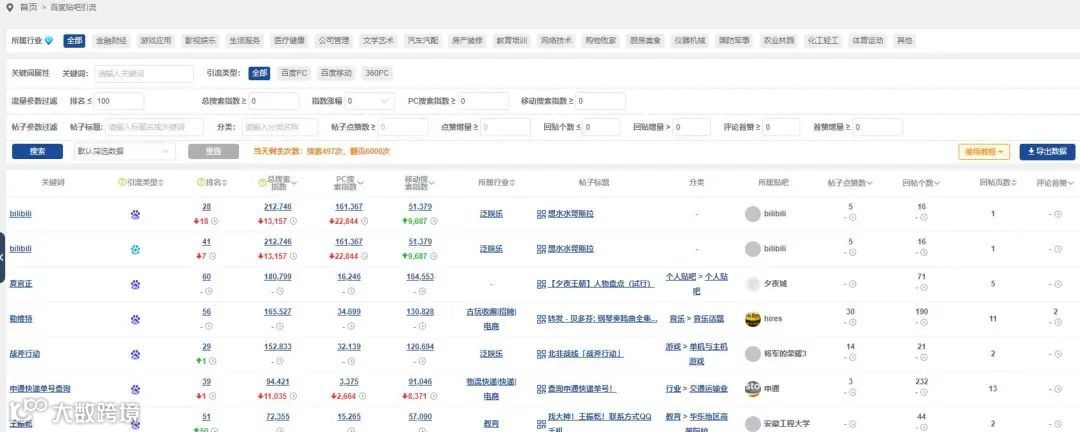The width and height of the screenshot is (1080, 432).
Task: Click the Baidu paw icon in the 战斧行动 row
Action: point(135,354)
